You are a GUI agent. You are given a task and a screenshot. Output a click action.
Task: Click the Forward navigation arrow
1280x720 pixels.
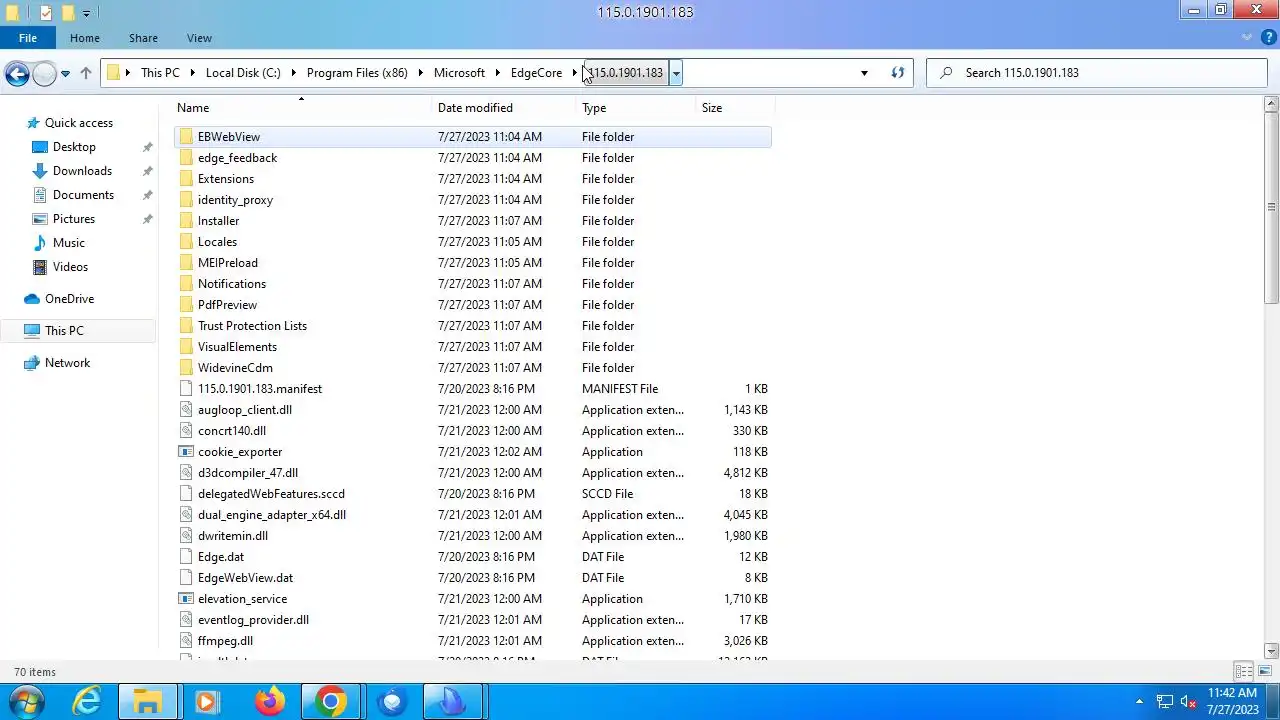44,73
